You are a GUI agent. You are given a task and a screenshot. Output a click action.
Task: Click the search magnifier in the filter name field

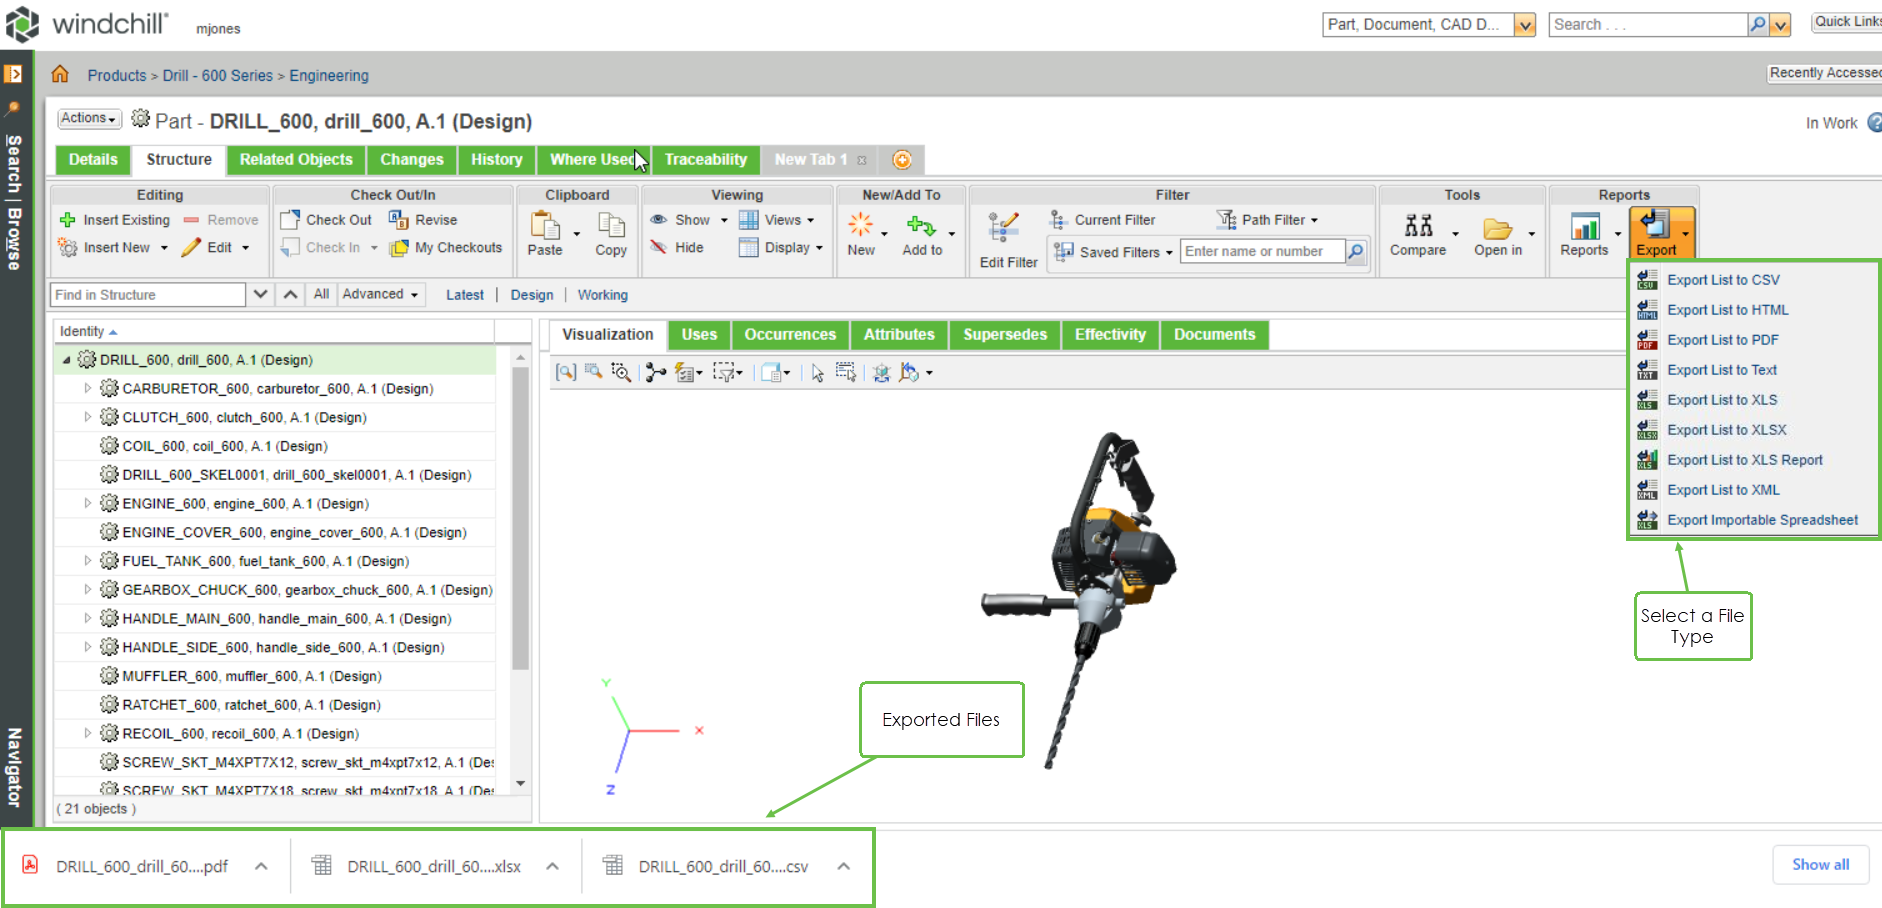coord(1355,251)
